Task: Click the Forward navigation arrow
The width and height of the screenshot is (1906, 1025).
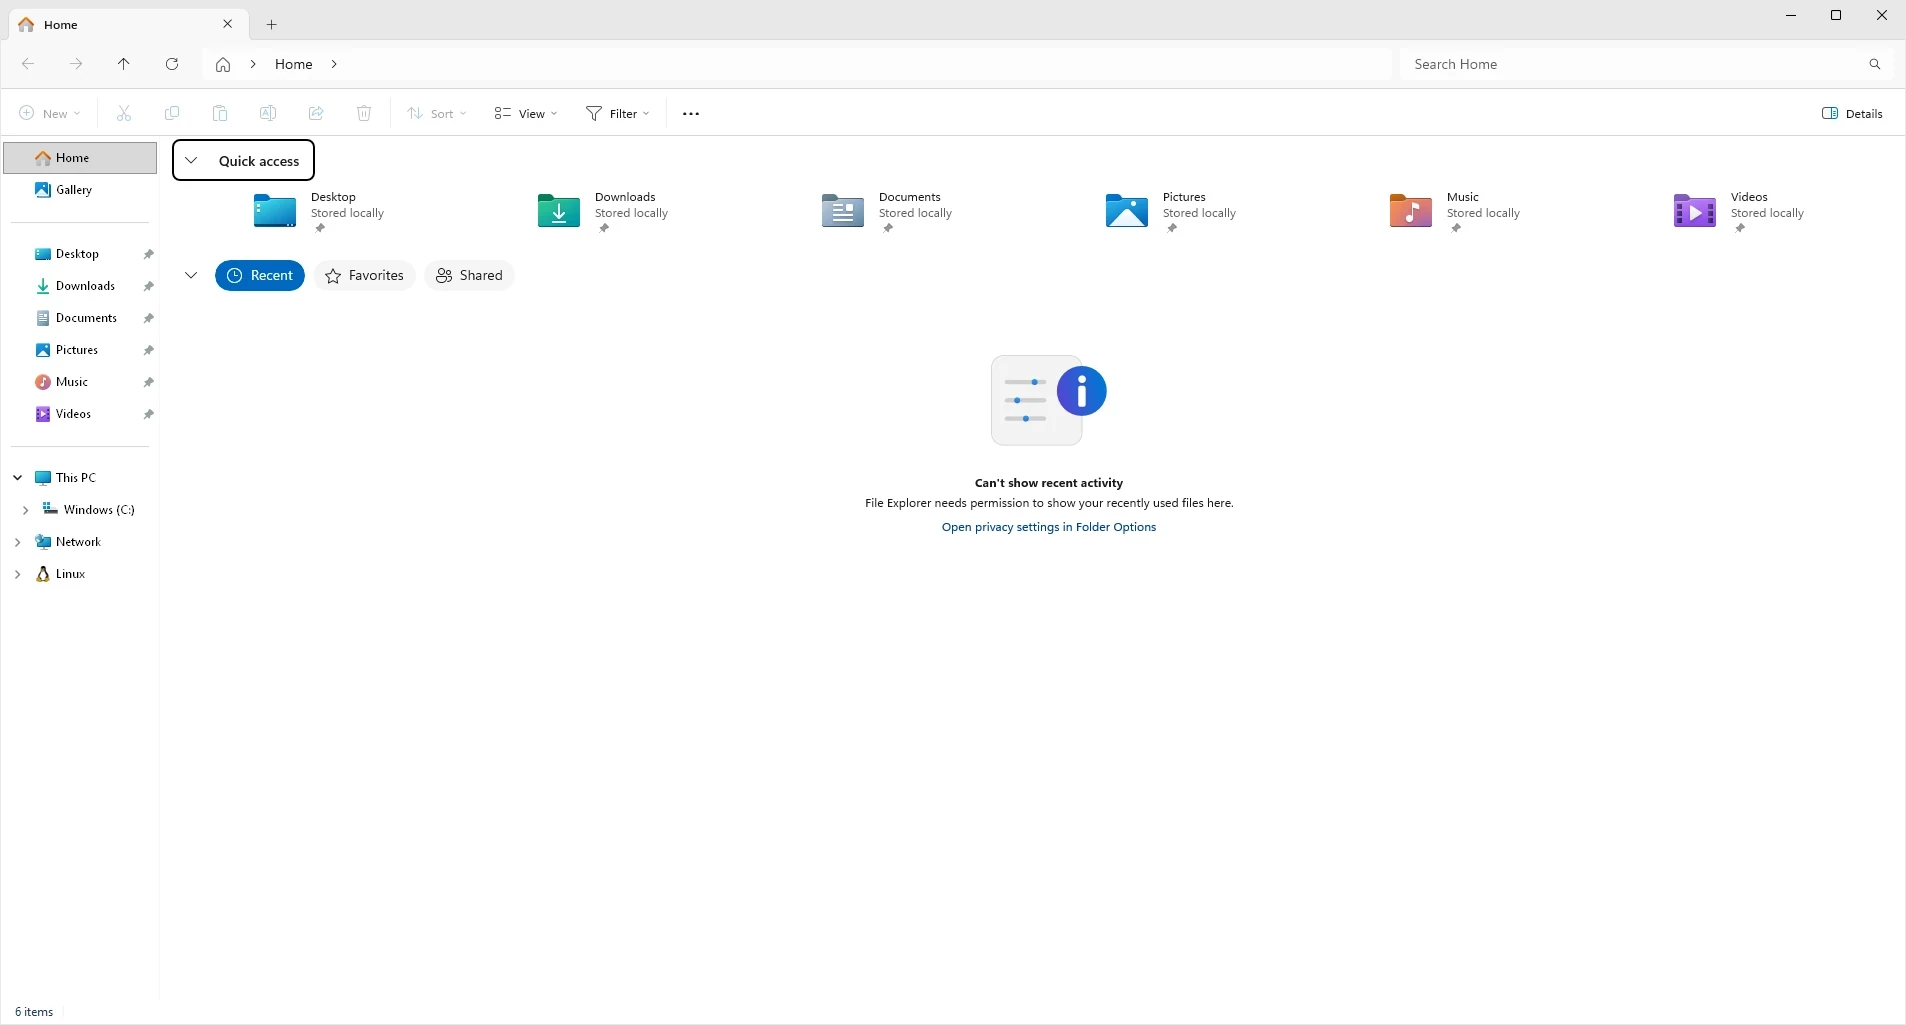Action: click(76, 64)
